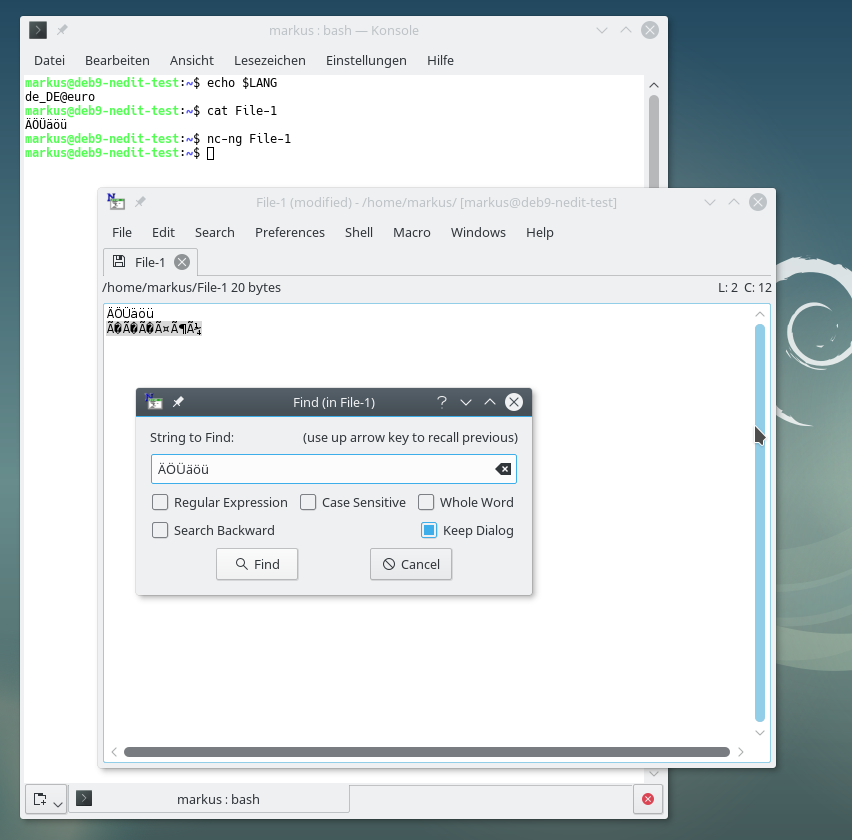
Task: Click the save icon on the File-1 tab
Action: tap(120, 261)
